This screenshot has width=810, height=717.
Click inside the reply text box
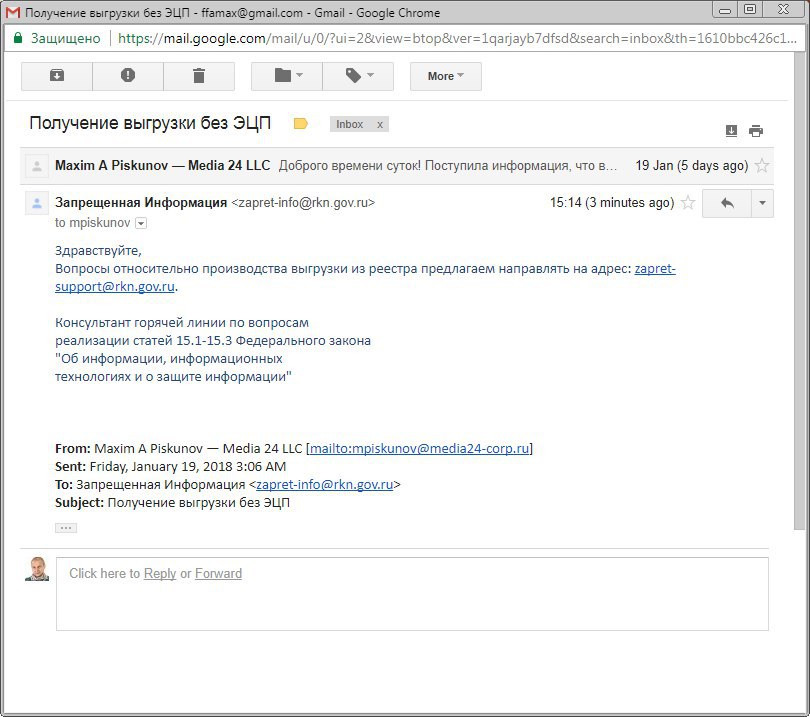tap(412, 594)
